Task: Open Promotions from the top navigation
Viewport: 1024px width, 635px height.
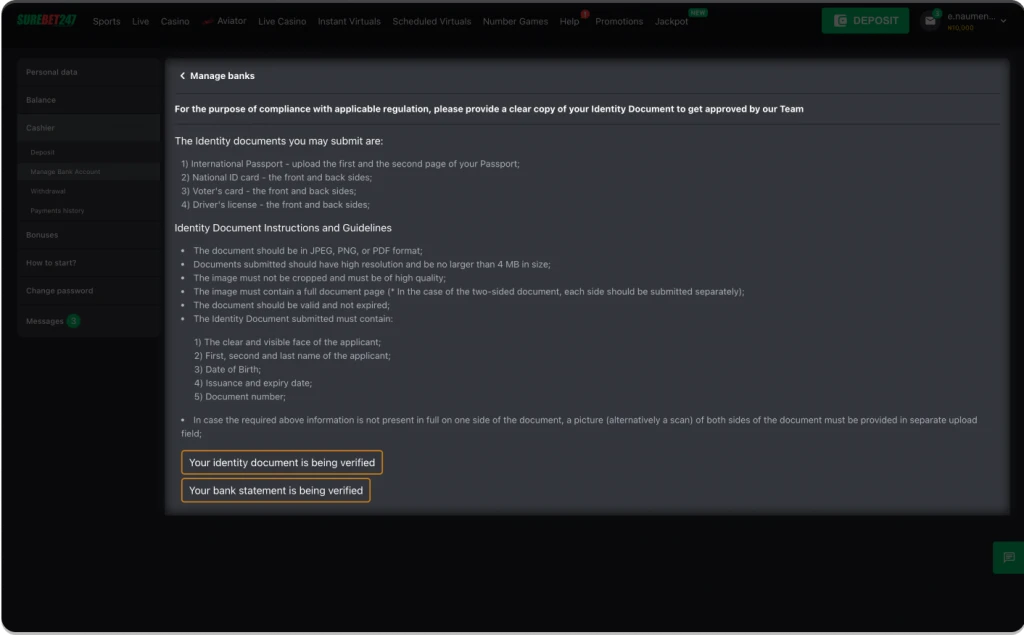Action: pyautogui.click(x=619, y=21)
